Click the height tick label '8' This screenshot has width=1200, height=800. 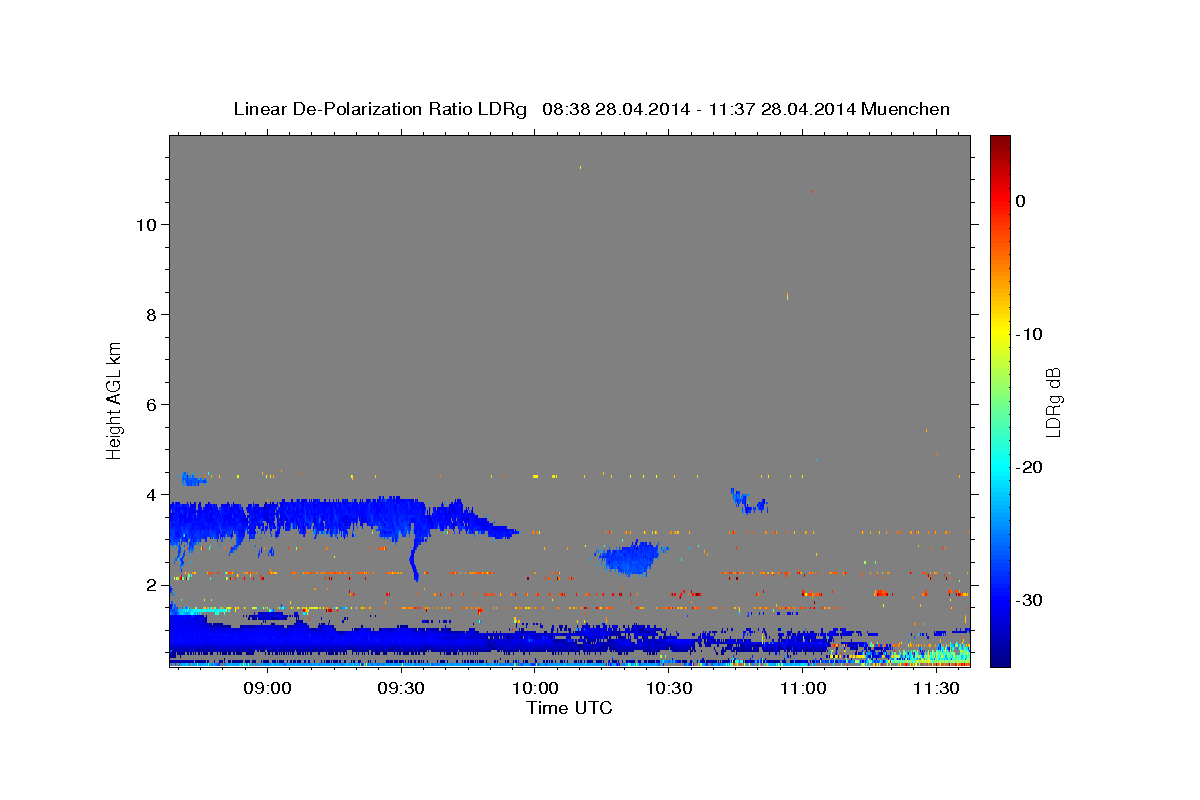click(x=152, y=314)
